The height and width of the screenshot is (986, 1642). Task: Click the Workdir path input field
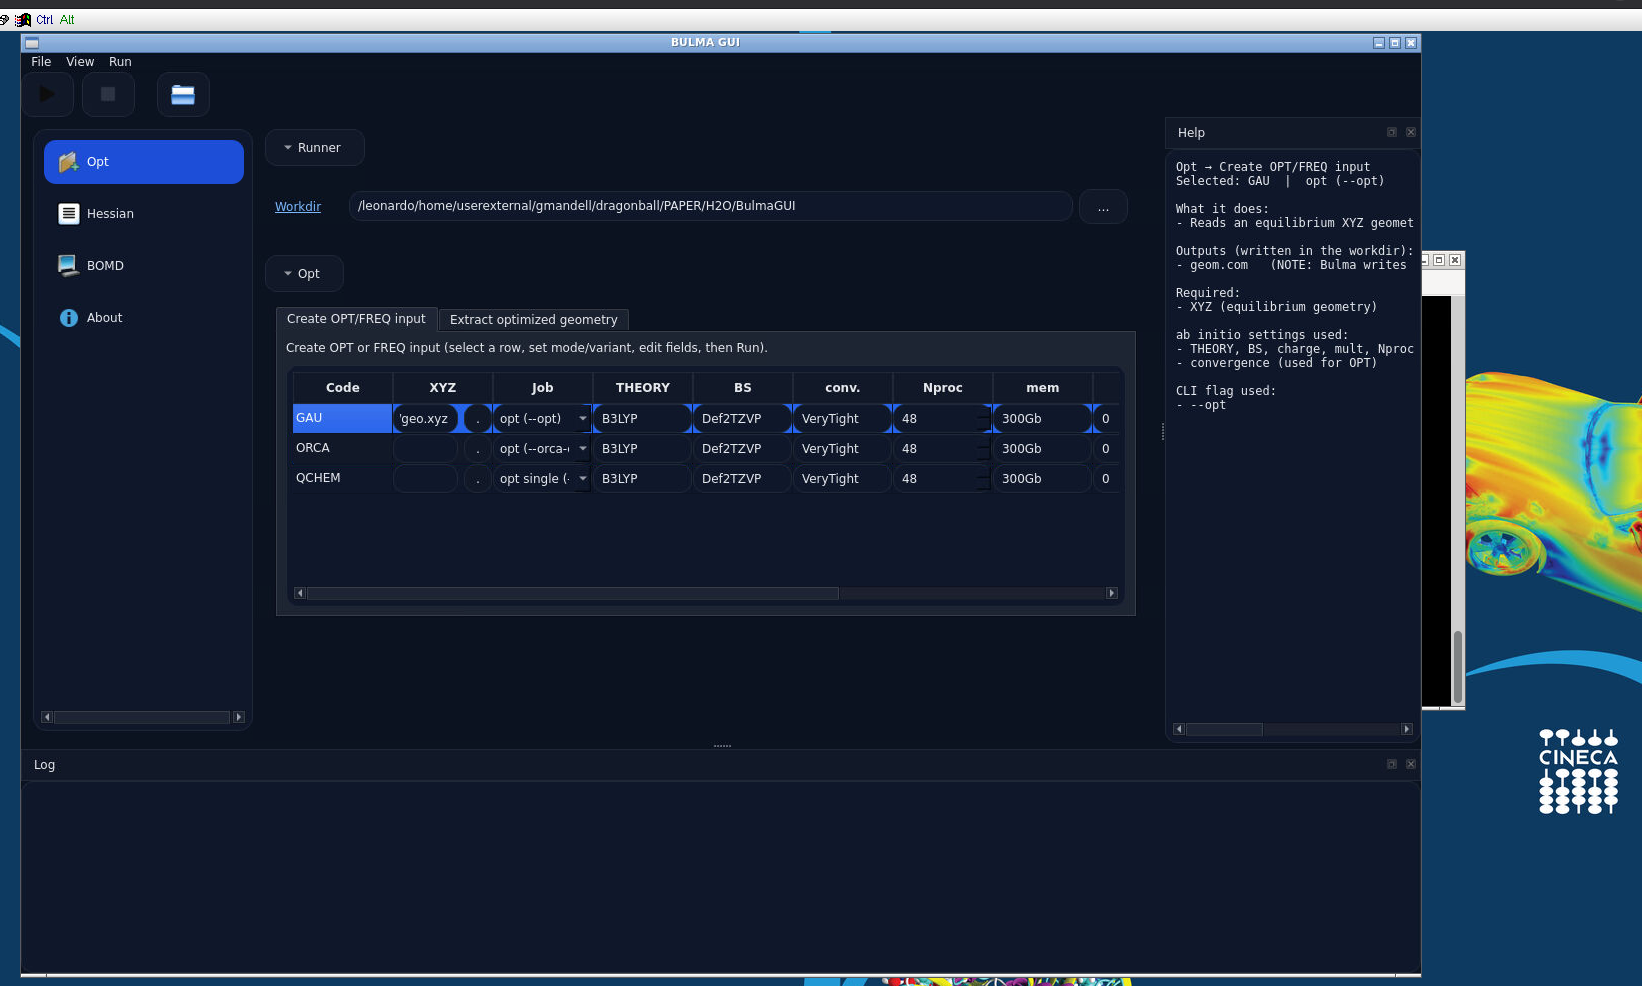[x=711, y=207]
